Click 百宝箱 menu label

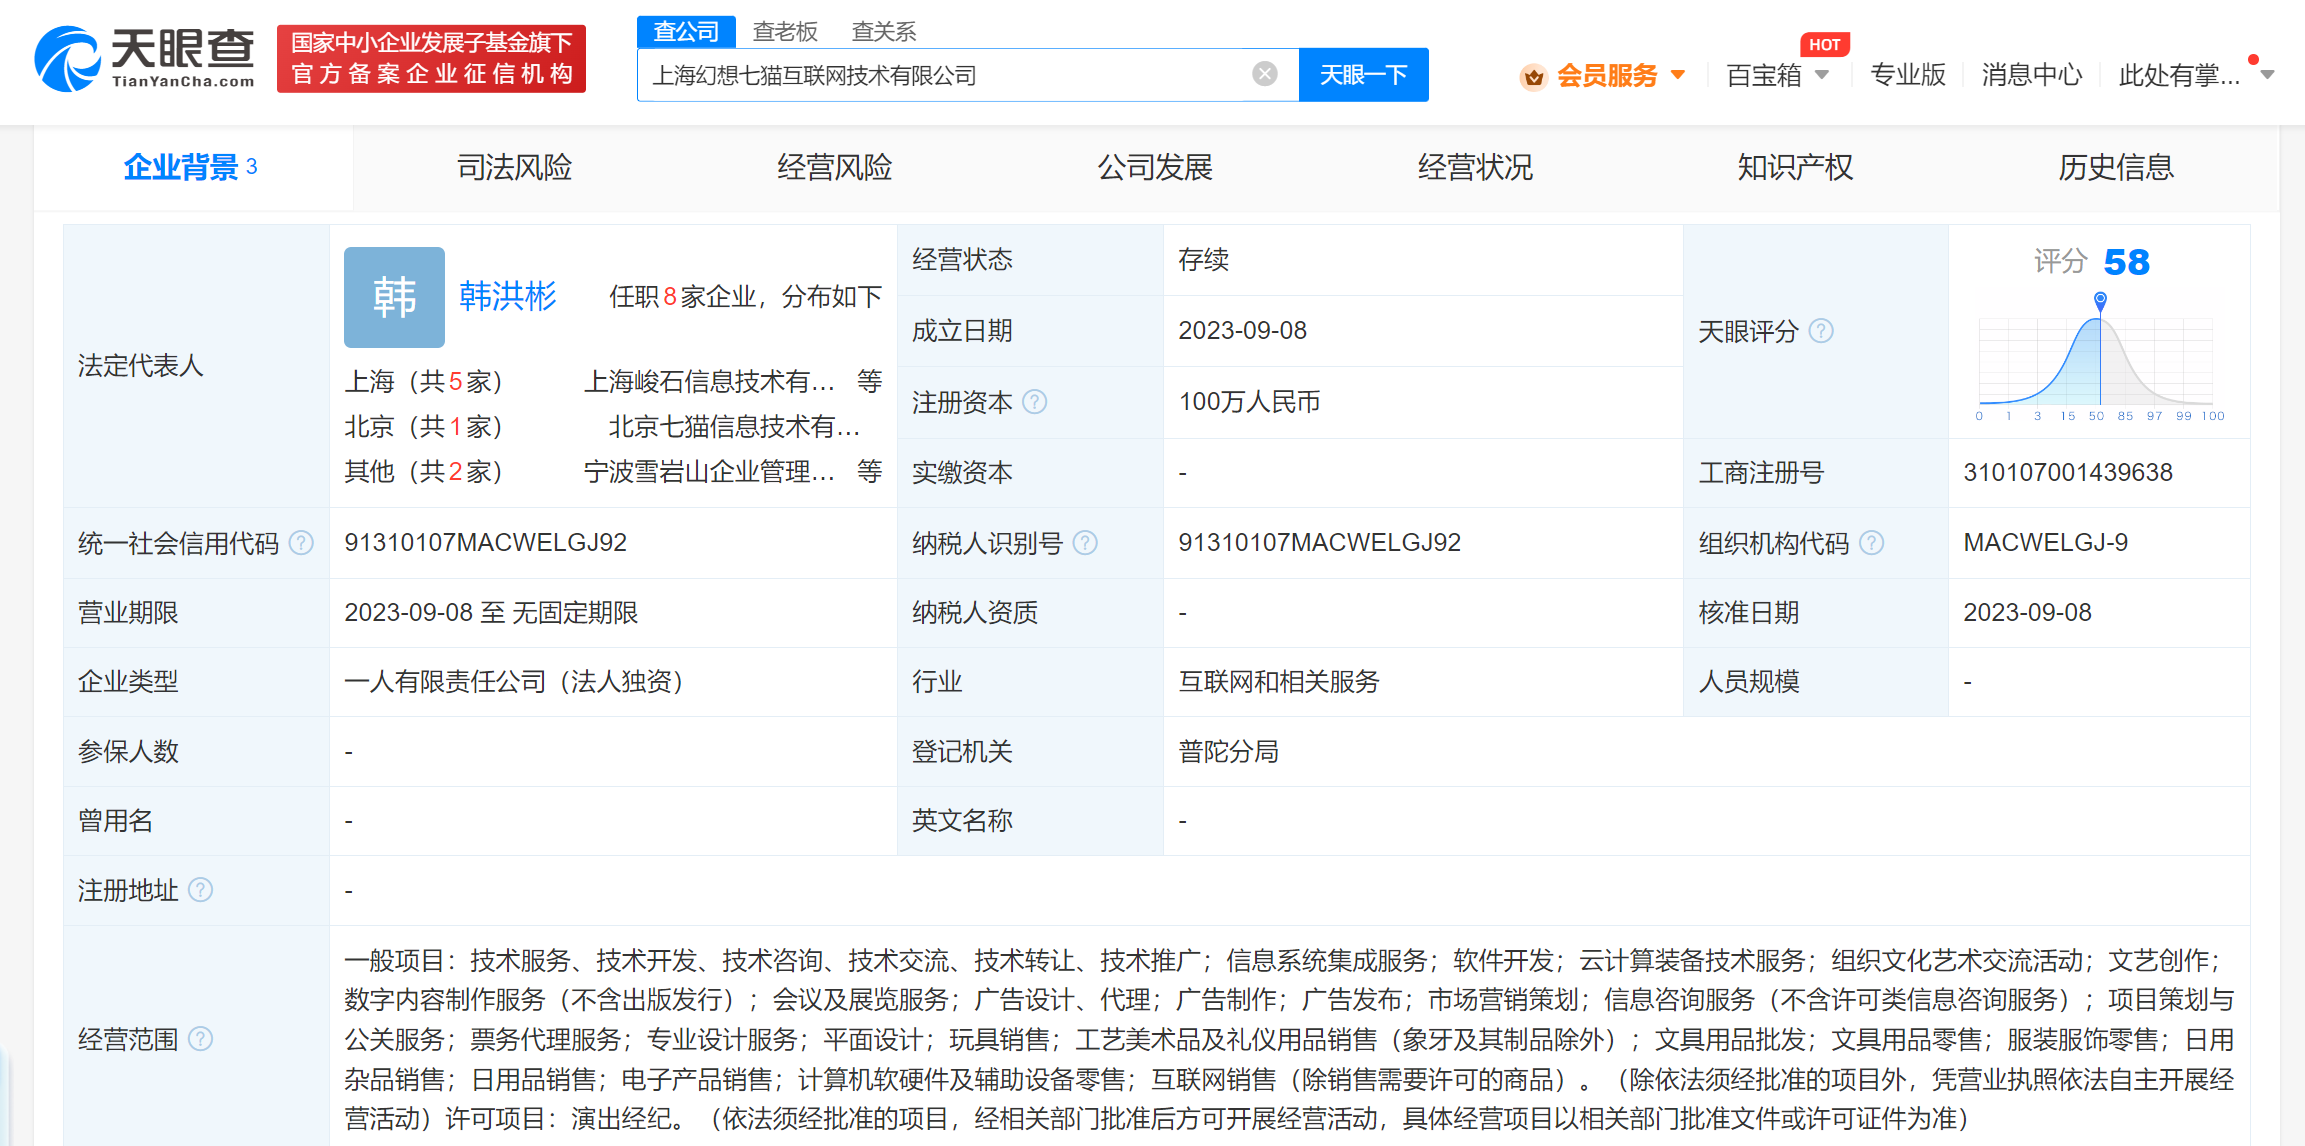1763,76
